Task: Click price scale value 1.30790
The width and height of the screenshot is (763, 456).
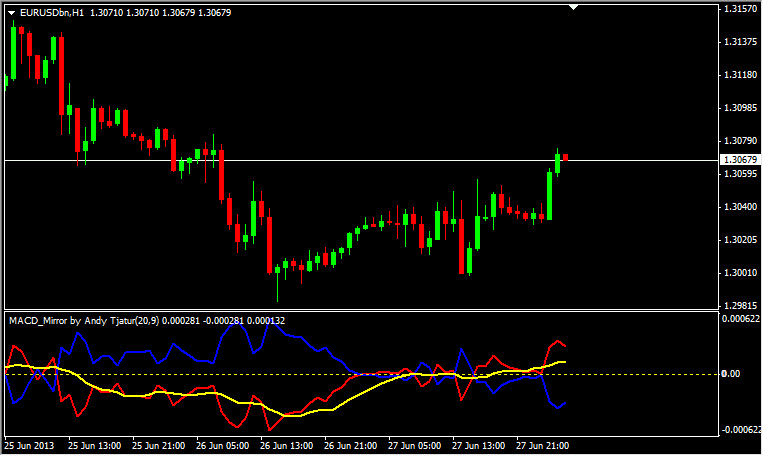Action: click(x=740, y=141)
